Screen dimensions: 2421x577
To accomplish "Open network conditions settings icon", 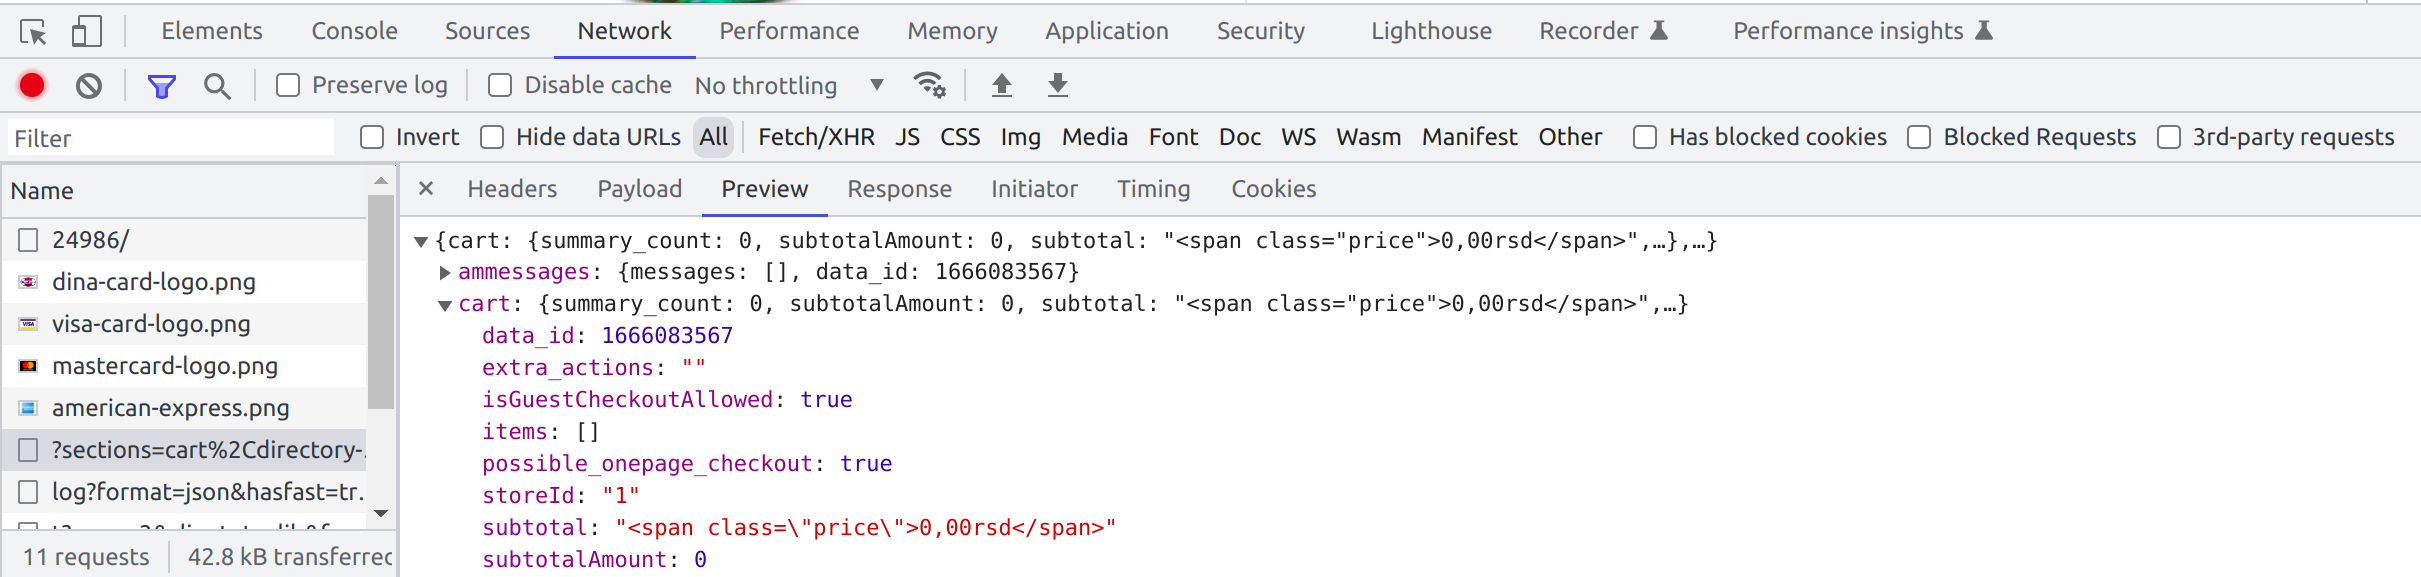I will click(x=931, y=85).
